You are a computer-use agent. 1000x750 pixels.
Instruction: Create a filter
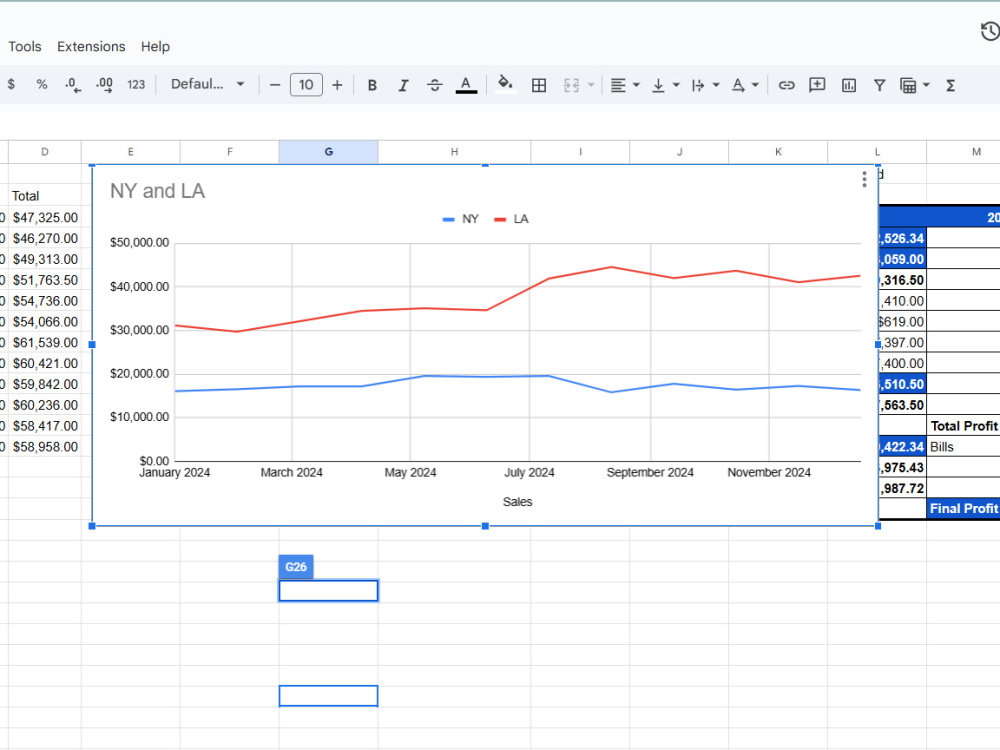pyautogui.click(x=879, y=85)
